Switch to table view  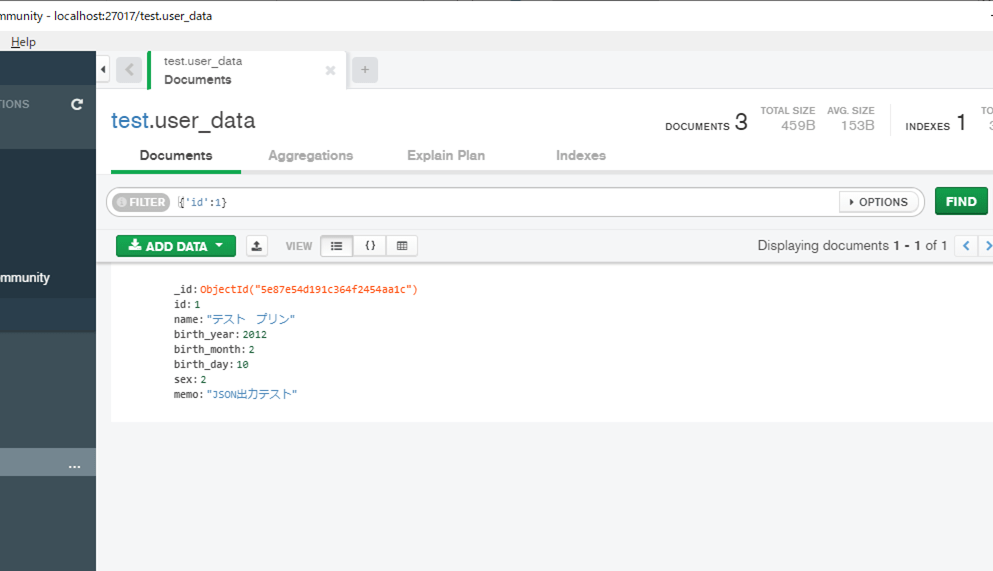pos(402,246)
